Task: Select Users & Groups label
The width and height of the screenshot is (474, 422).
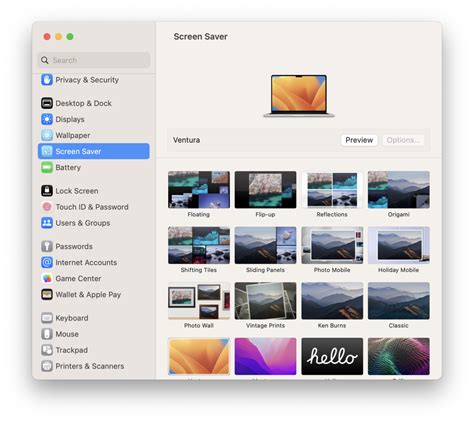Action: pyautogui.click(x=83, y=223)
